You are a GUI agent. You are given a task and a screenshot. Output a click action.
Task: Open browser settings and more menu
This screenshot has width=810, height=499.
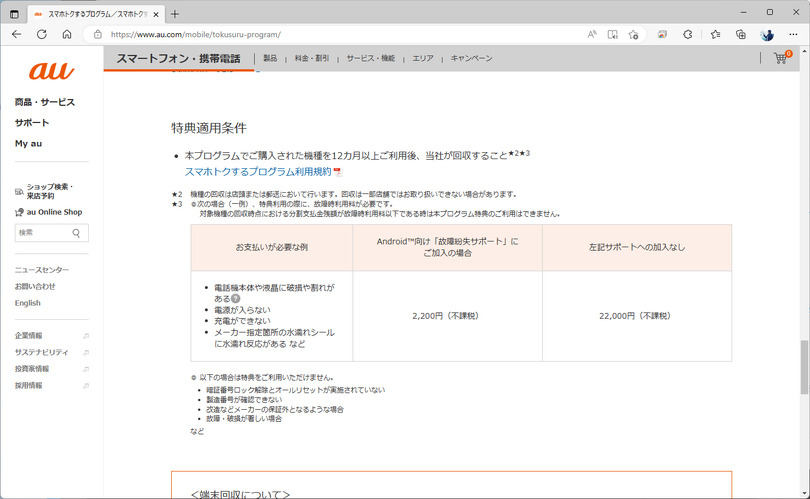[793, 35]
